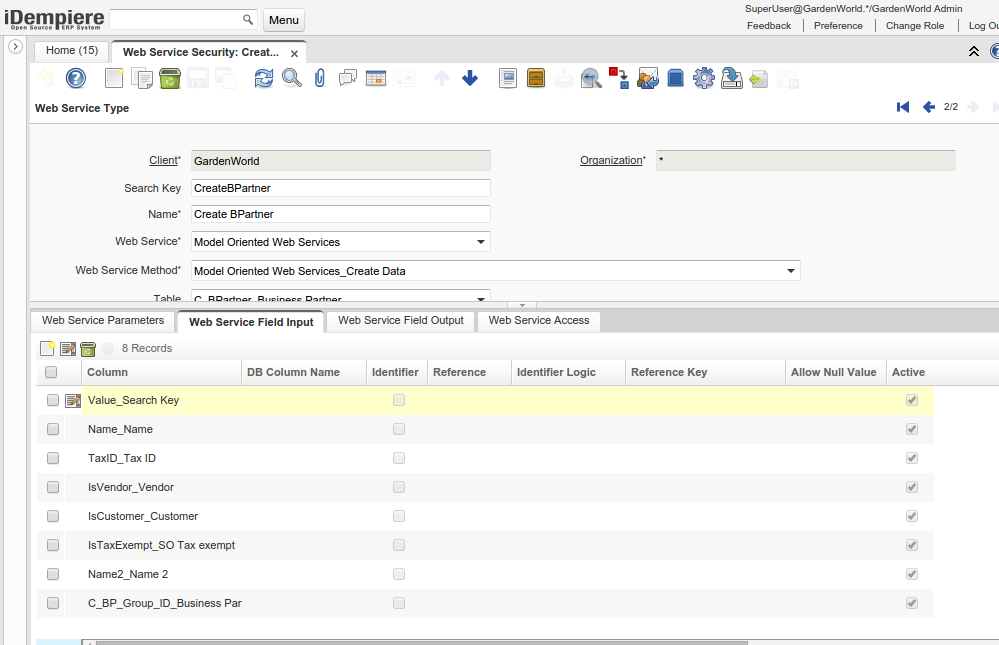Click the Process gear icon

coord(703,78)
